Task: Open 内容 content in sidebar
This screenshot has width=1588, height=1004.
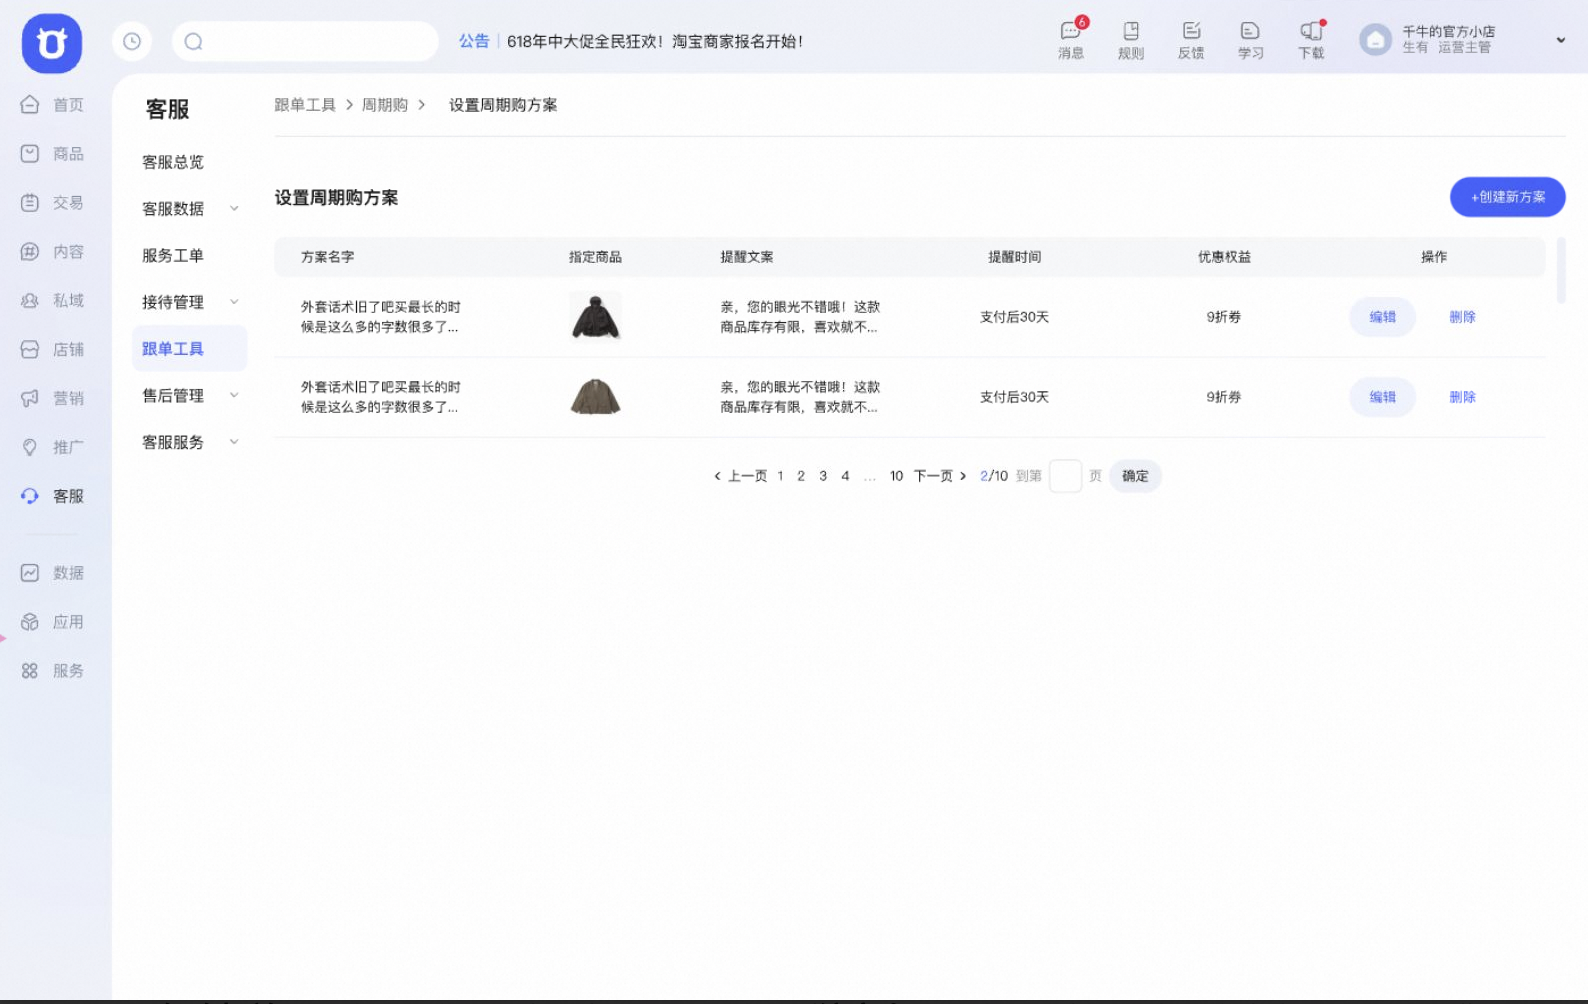Action: point(52,251)
